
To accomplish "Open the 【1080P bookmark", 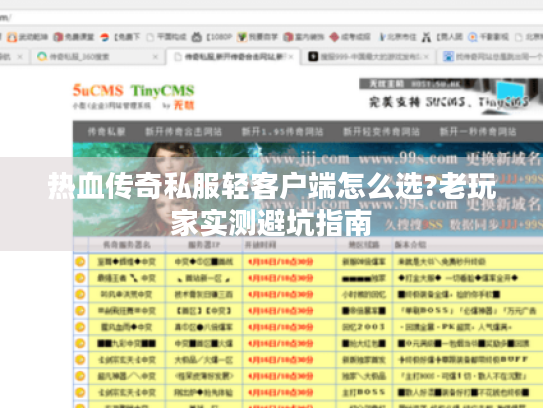I will click(212, 37).
